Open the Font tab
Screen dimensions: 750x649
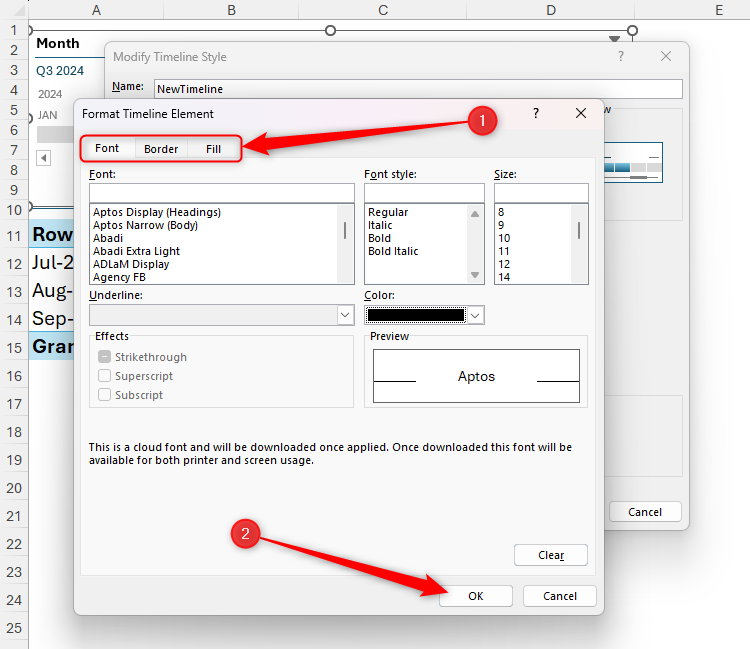pyautogui.click(x=107, y=148)
